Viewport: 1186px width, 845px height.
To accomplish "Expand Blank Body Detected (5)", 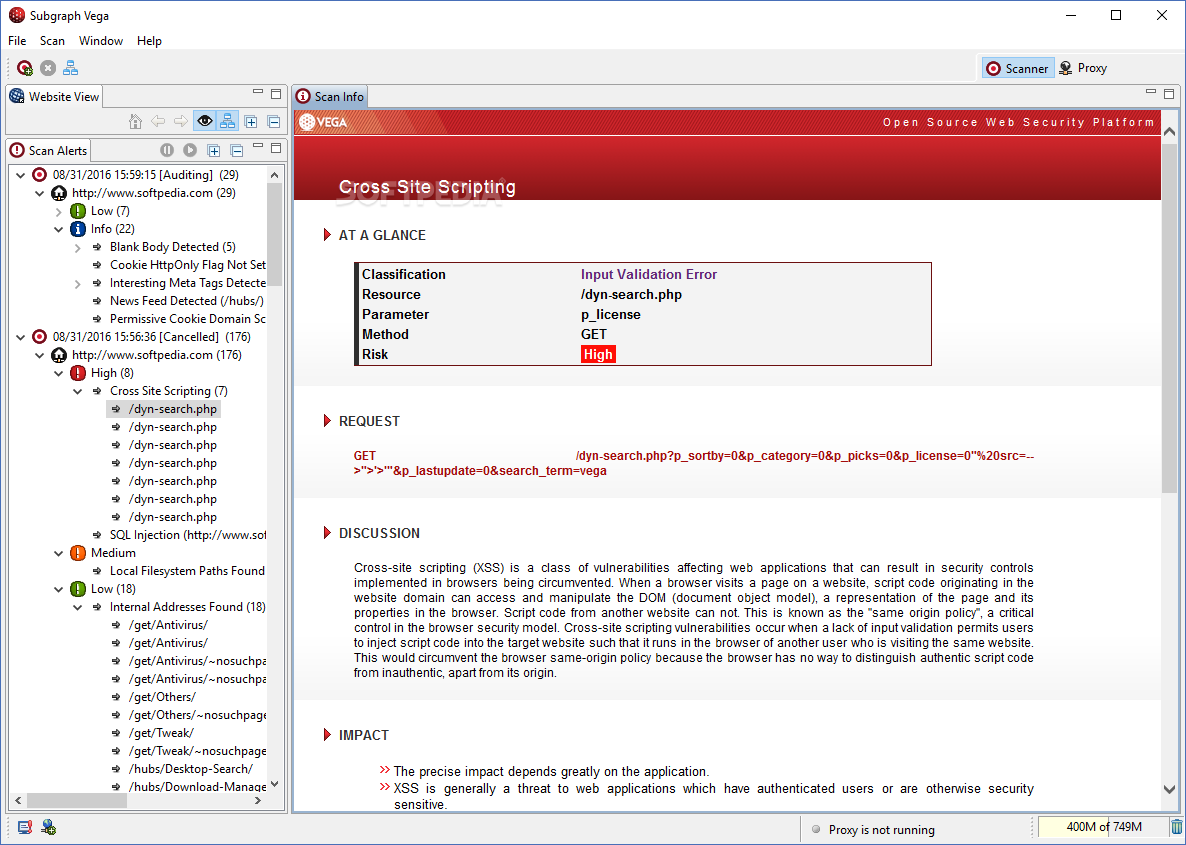I will pos(77,247).
